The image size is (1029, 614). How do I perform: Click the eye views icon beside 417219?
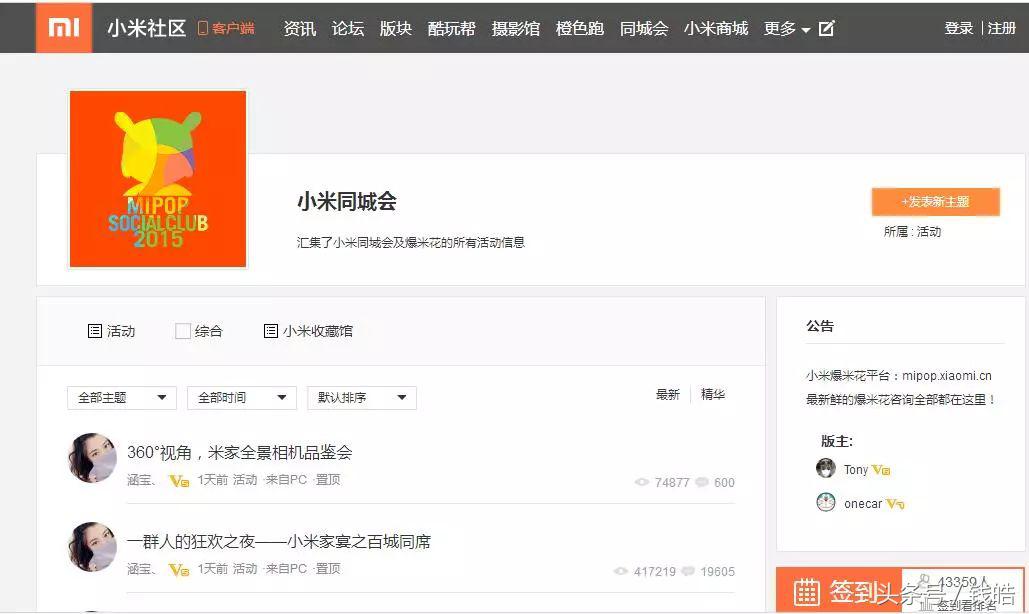[621, 571]
